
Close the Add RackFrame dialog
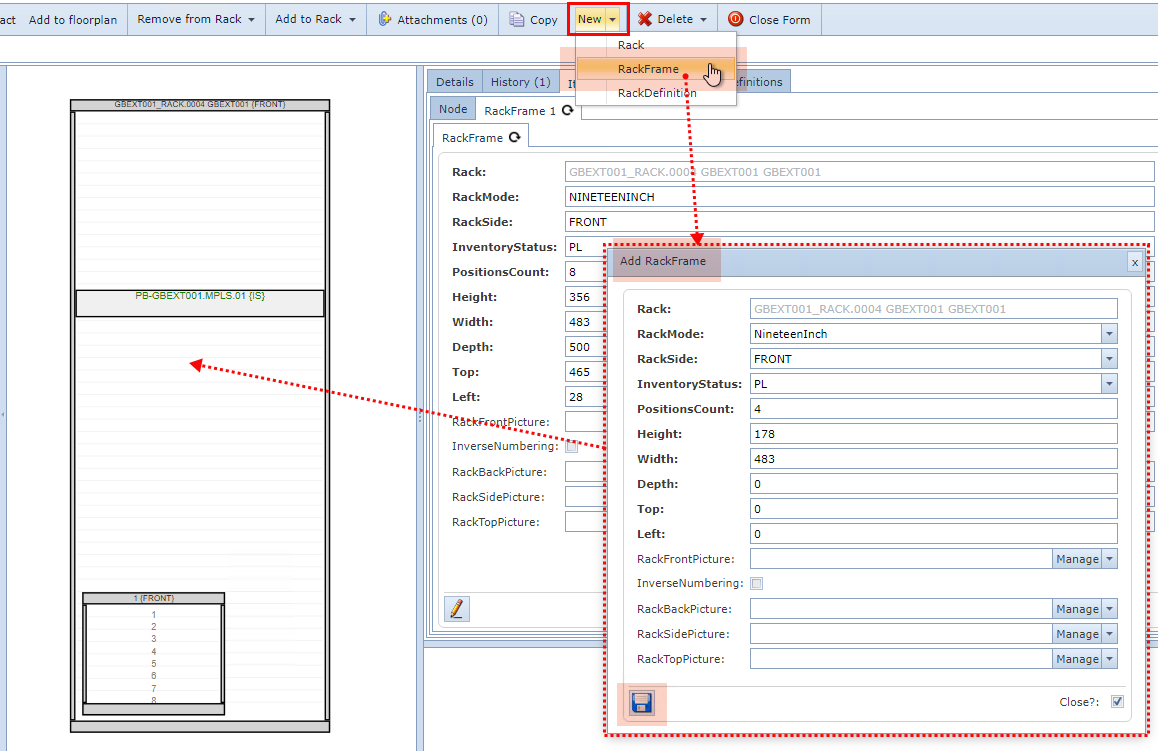[1134, 262]
